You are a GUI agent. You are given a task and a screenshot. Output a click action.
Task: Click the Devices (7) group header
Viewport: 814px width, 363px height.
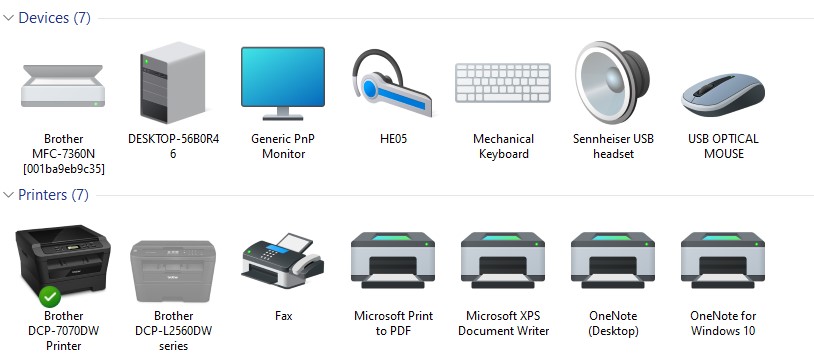pos(55,18)
